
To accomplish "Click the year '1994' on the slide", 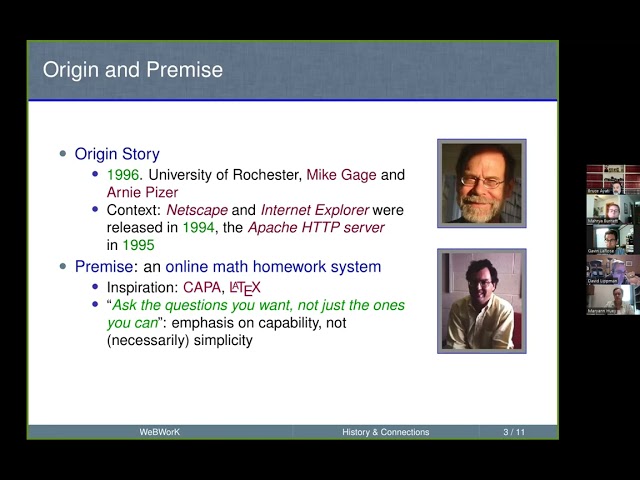I will 198,227.
